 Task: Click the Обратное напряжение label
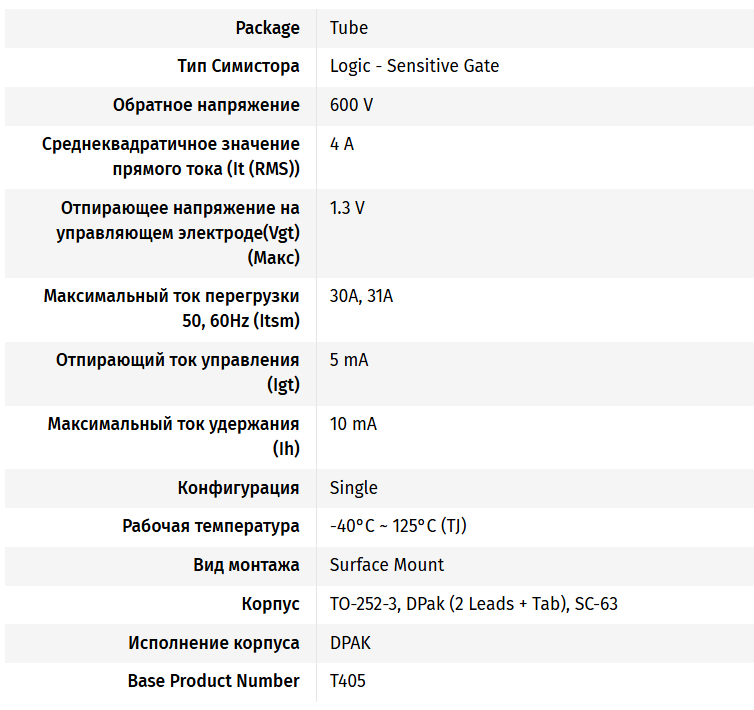[206, 105]
